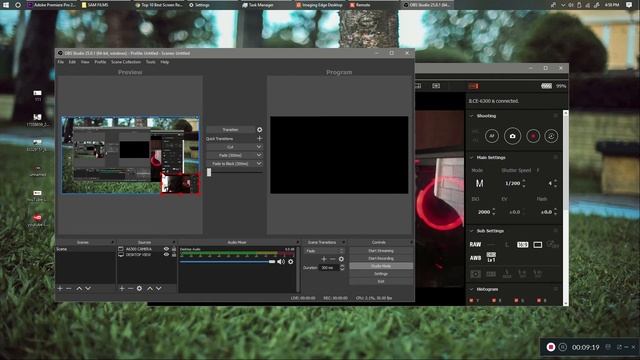Open scene transition properties gear
Image resolution: width=640 pixels, height=360 pixels.
pyautogui.click(x=341, y=259)
